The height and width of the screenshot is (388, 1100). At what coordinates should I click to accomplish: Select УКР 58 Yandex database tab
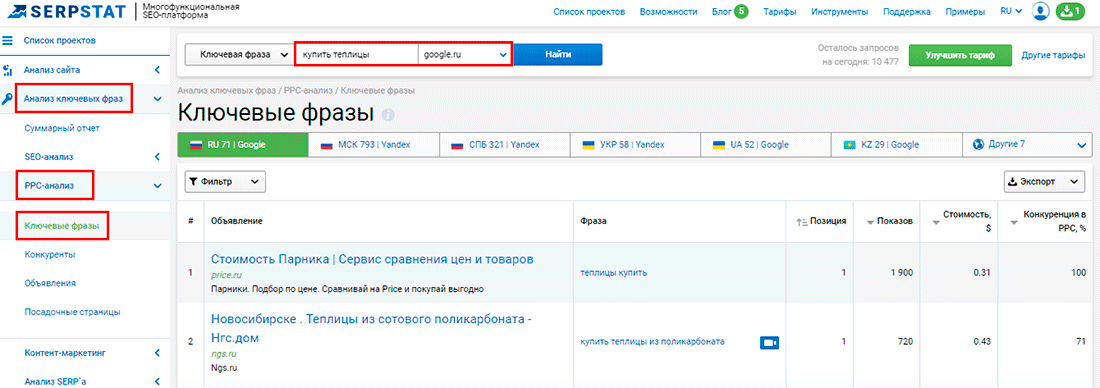coord(635,145)
